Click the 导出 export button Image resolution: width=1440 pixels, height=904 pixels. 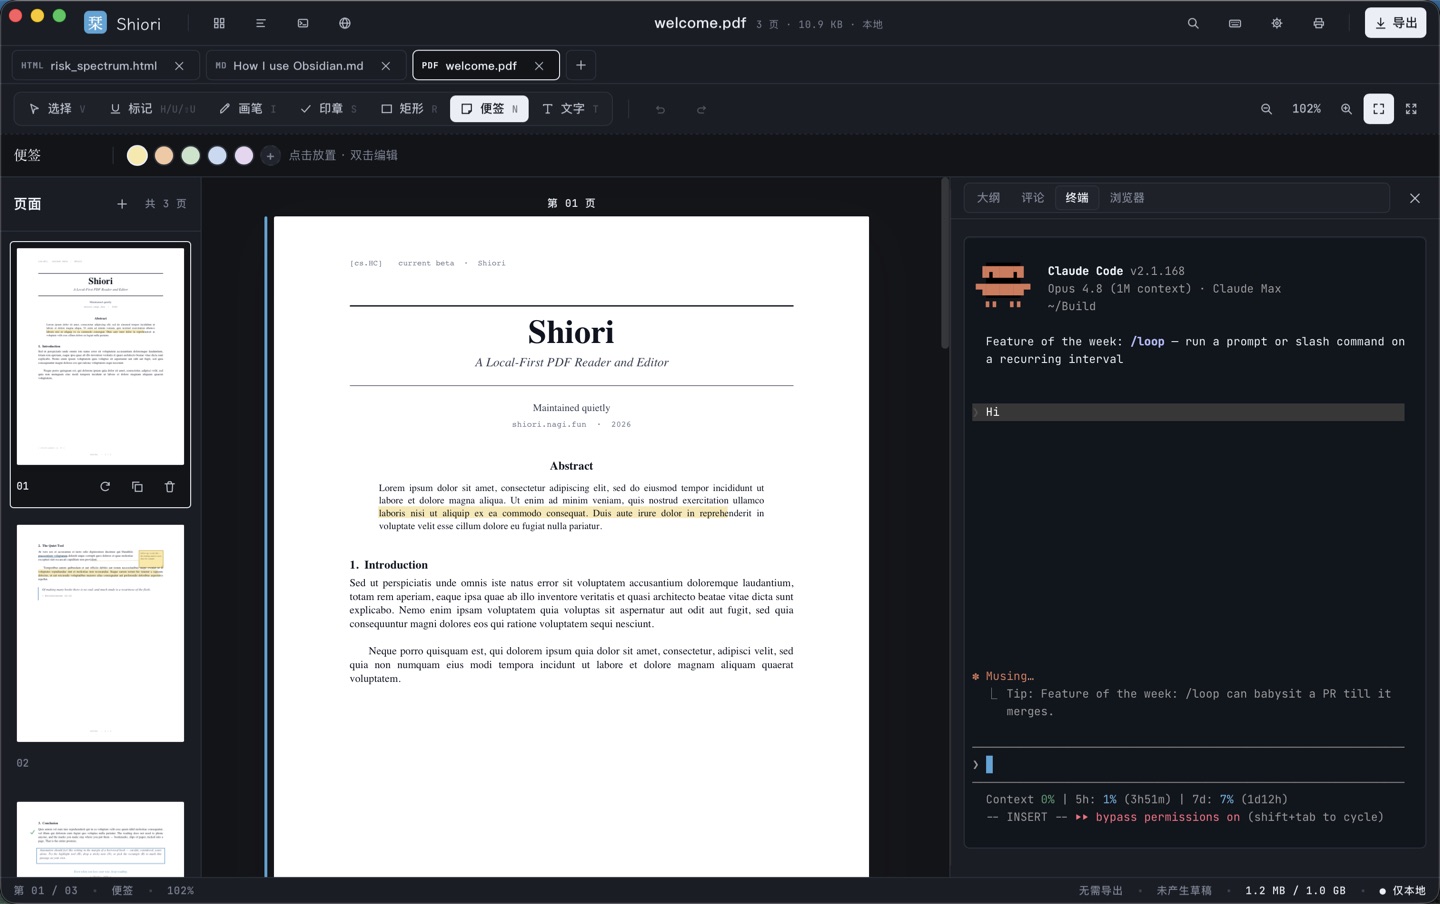click(x=1395, y=23)
